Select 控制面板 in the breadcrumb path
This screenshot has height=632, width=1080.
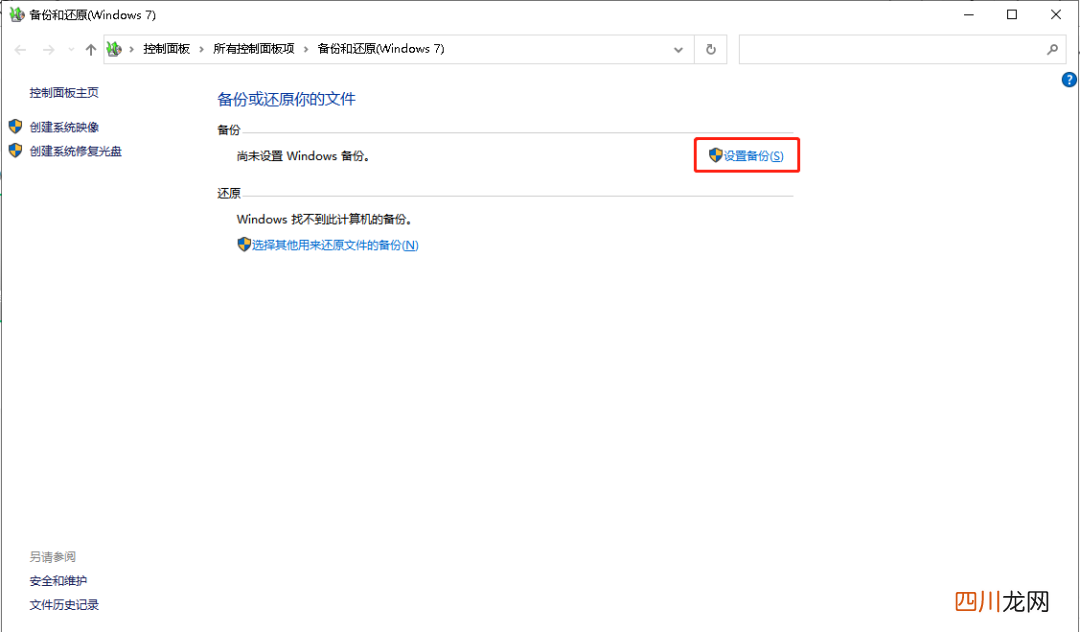(x=167, y=49)
